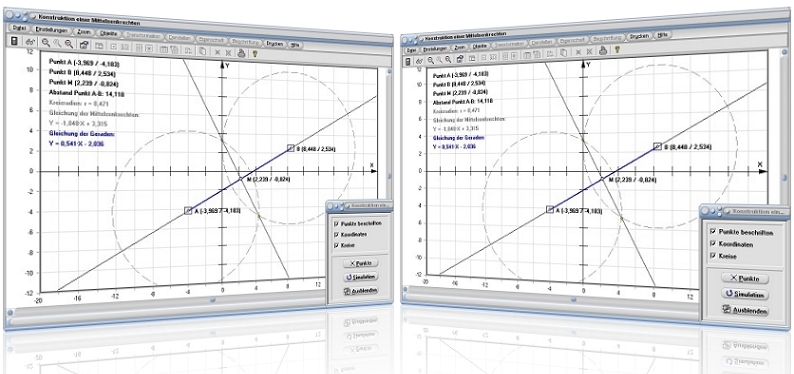794x374 pixels.
Task: Select point B marker in the left graph
Action: point(291,148)
